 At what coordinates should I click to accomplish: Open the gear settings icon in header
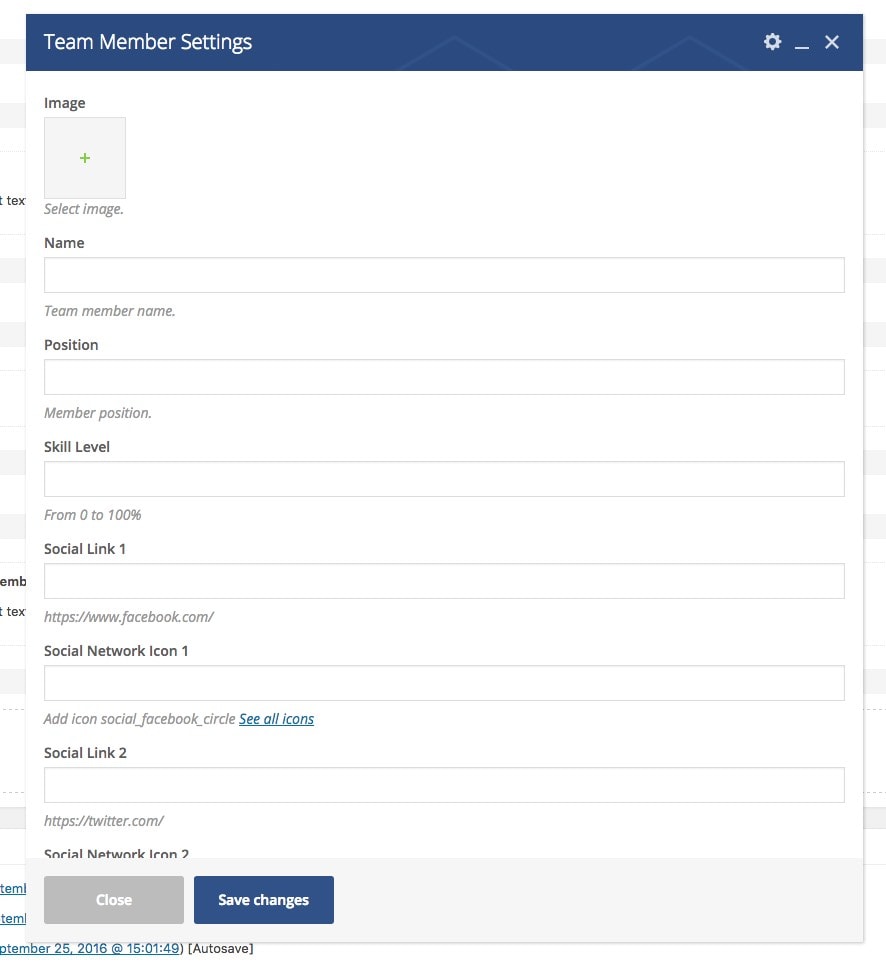coord(772,42)
